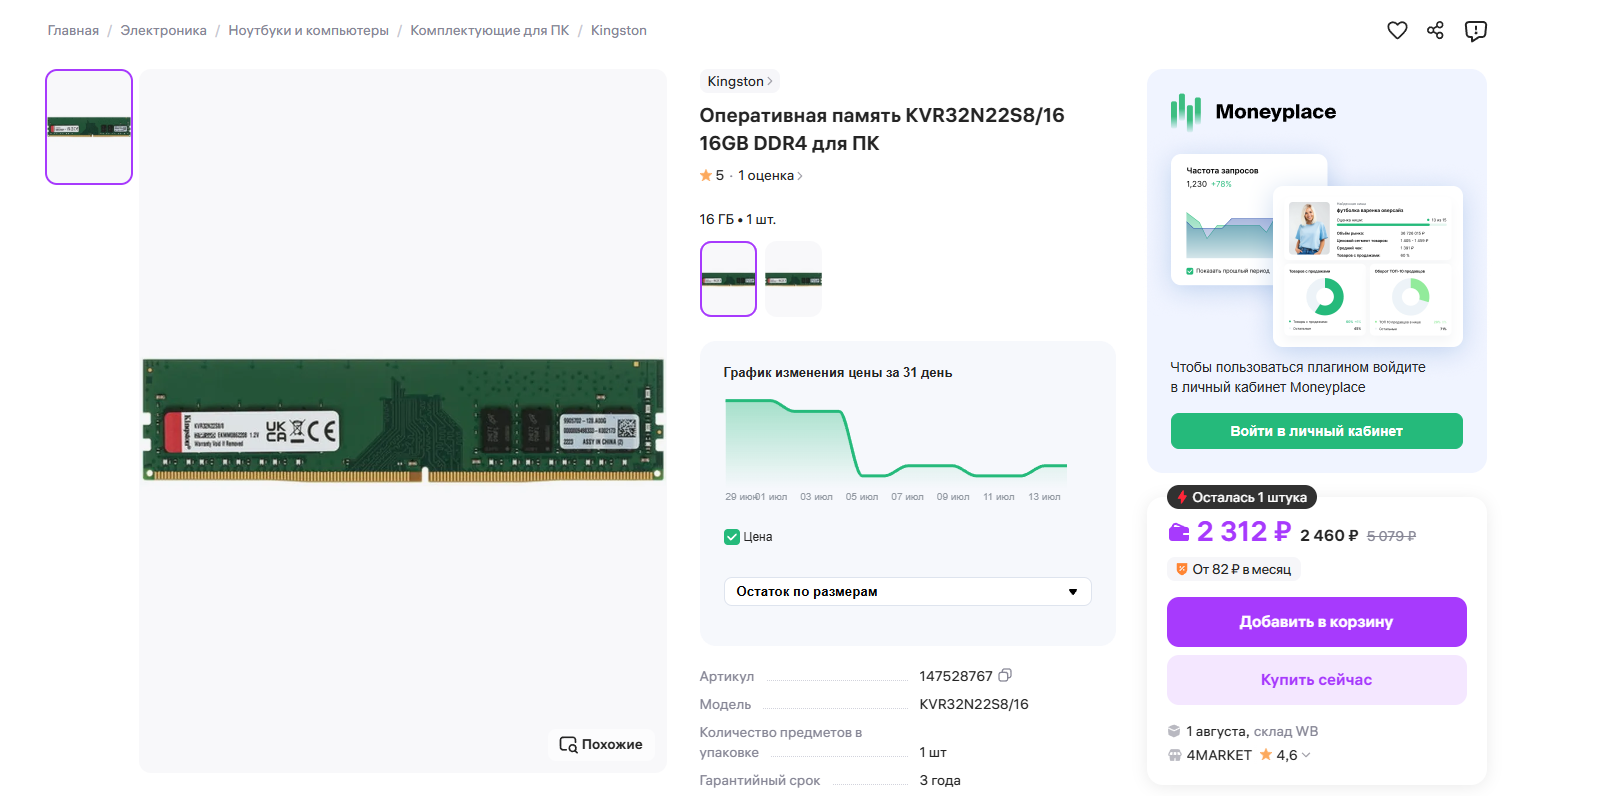Open similar items via Похожие button
This screenshot has width=1618, height=796.
pos(601,744)
